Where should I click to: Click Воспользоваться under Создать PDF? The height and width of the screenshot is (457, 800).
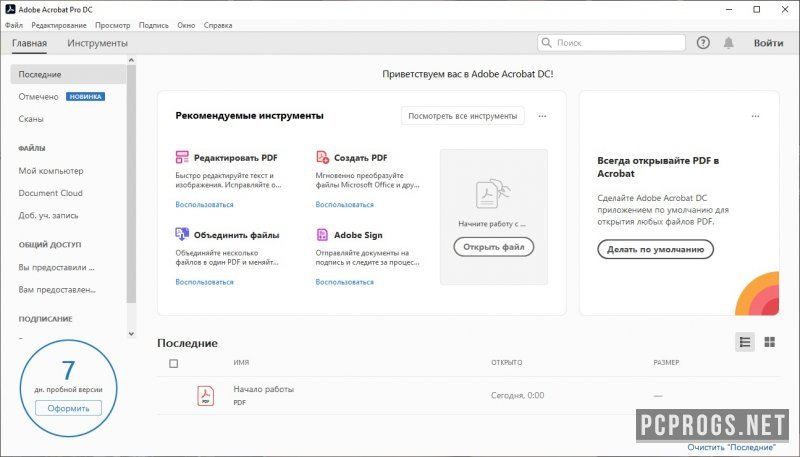point(344,205)
